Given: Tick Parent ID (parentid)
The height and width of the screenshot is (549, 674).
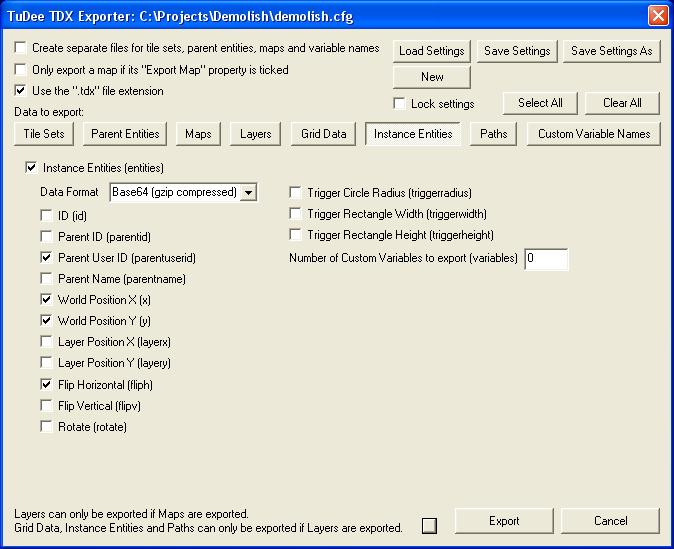Looking at the screenshot, I should coord(46,236).
